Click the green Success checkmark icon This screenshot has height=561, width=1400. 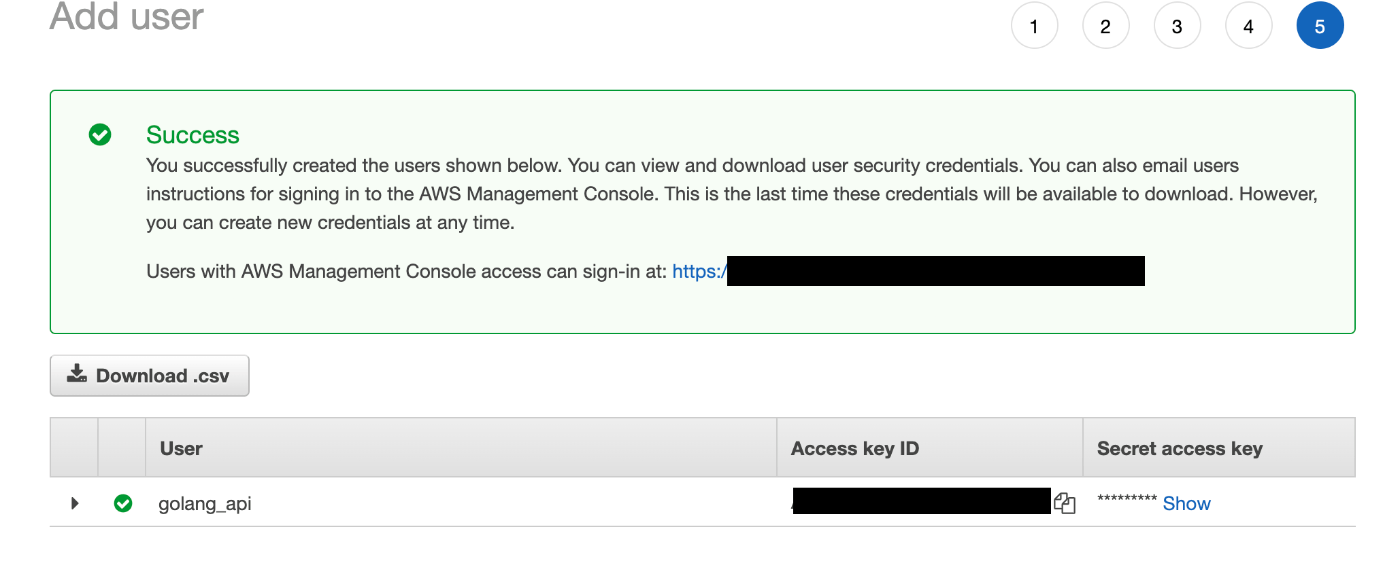coord(100,135)
